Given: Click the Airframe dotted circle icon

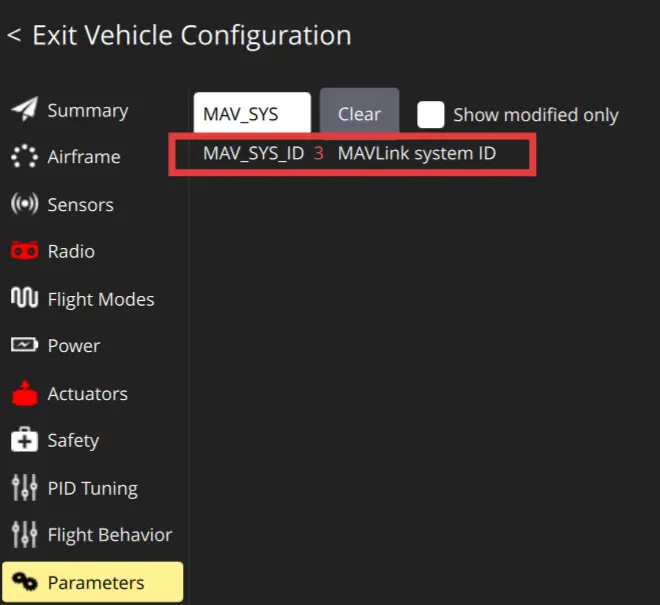Looking at the screenshot, I should point(24,156).
